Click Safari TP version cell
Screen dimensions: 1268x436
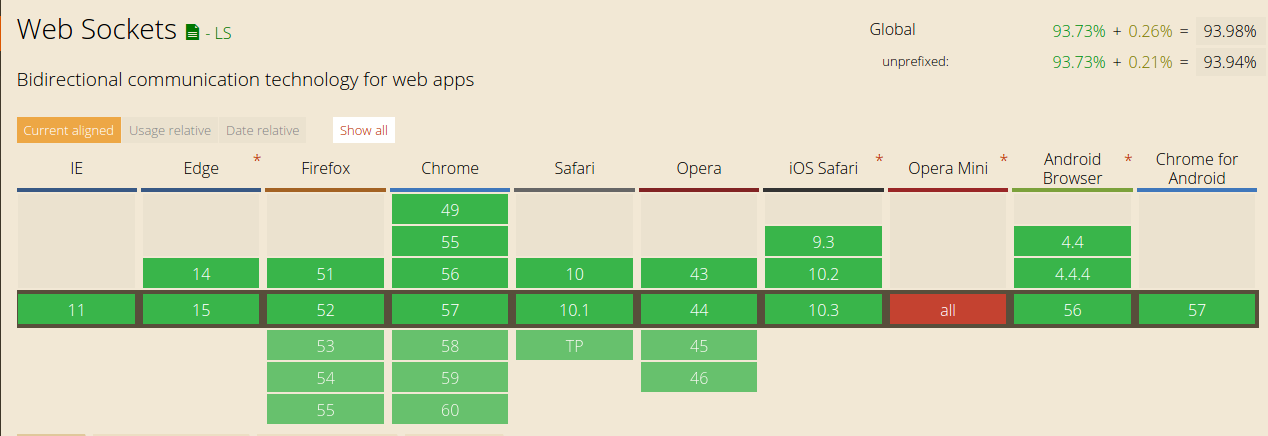click(574, 345)
